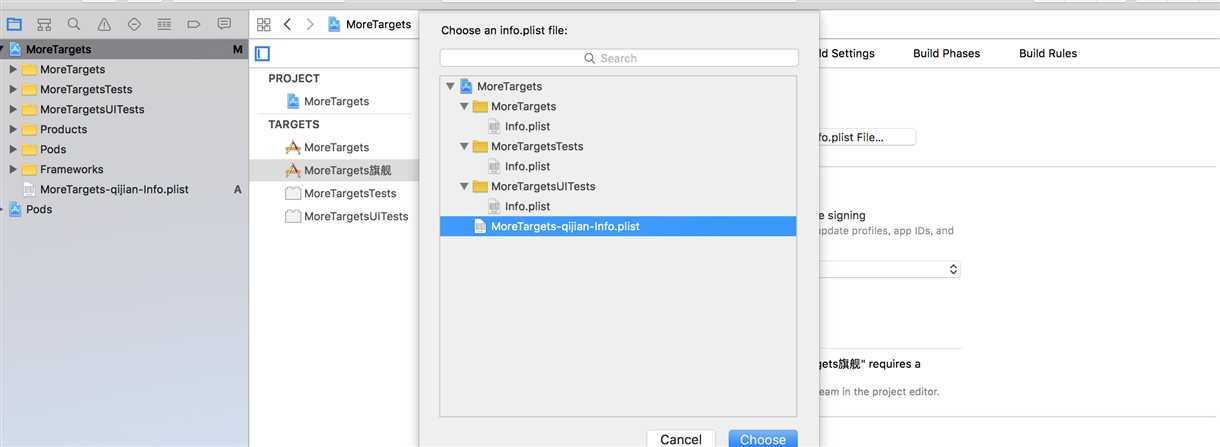
Task: Click the Cancel button
Action: click(681, 439)
